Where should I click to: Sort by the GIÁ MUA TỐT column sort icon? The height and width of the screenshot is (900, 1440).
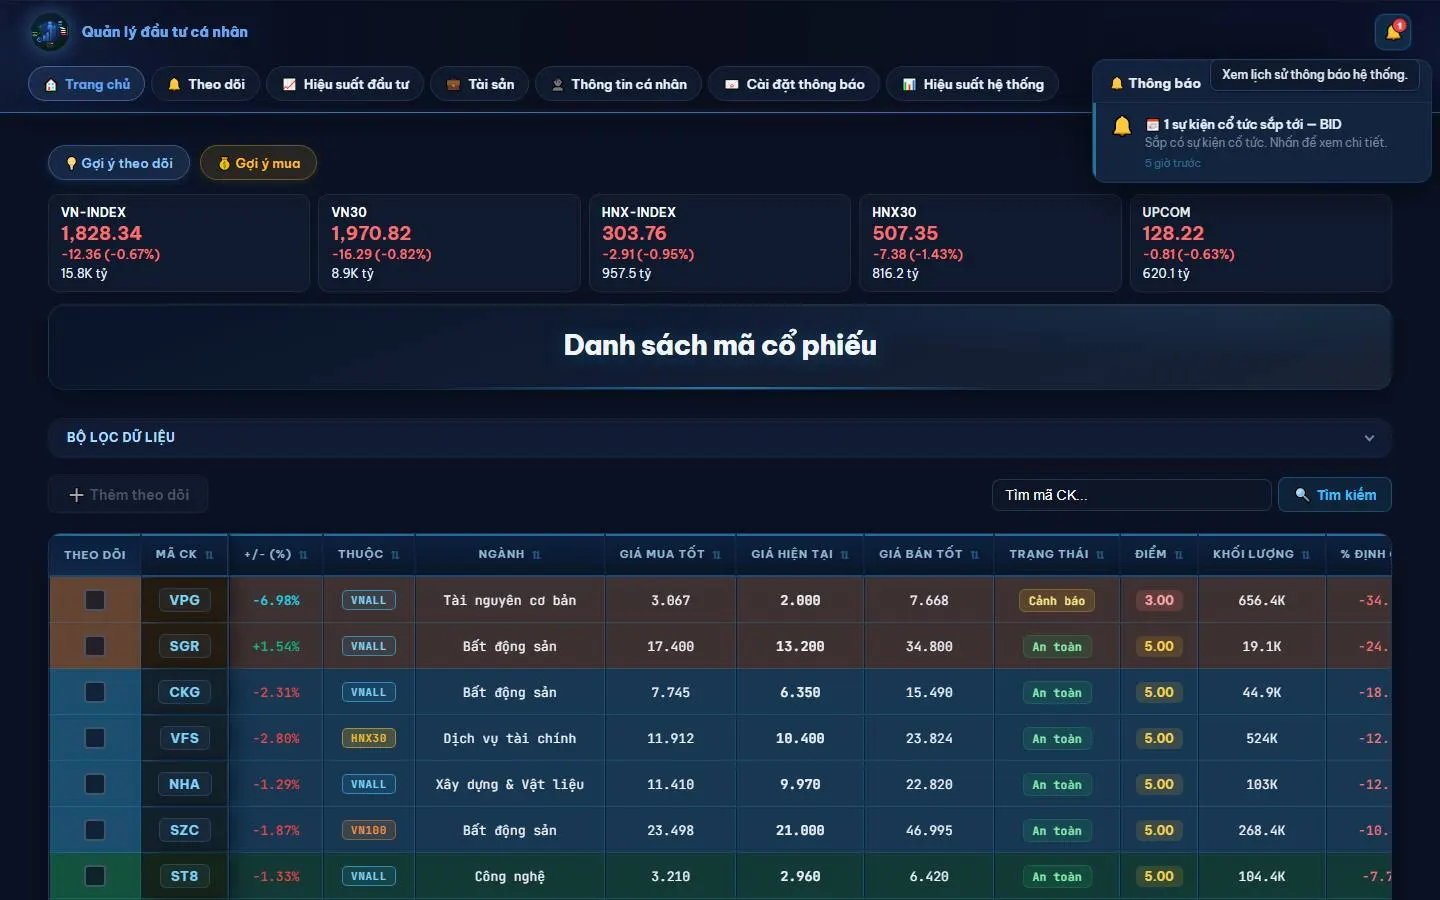716,555
